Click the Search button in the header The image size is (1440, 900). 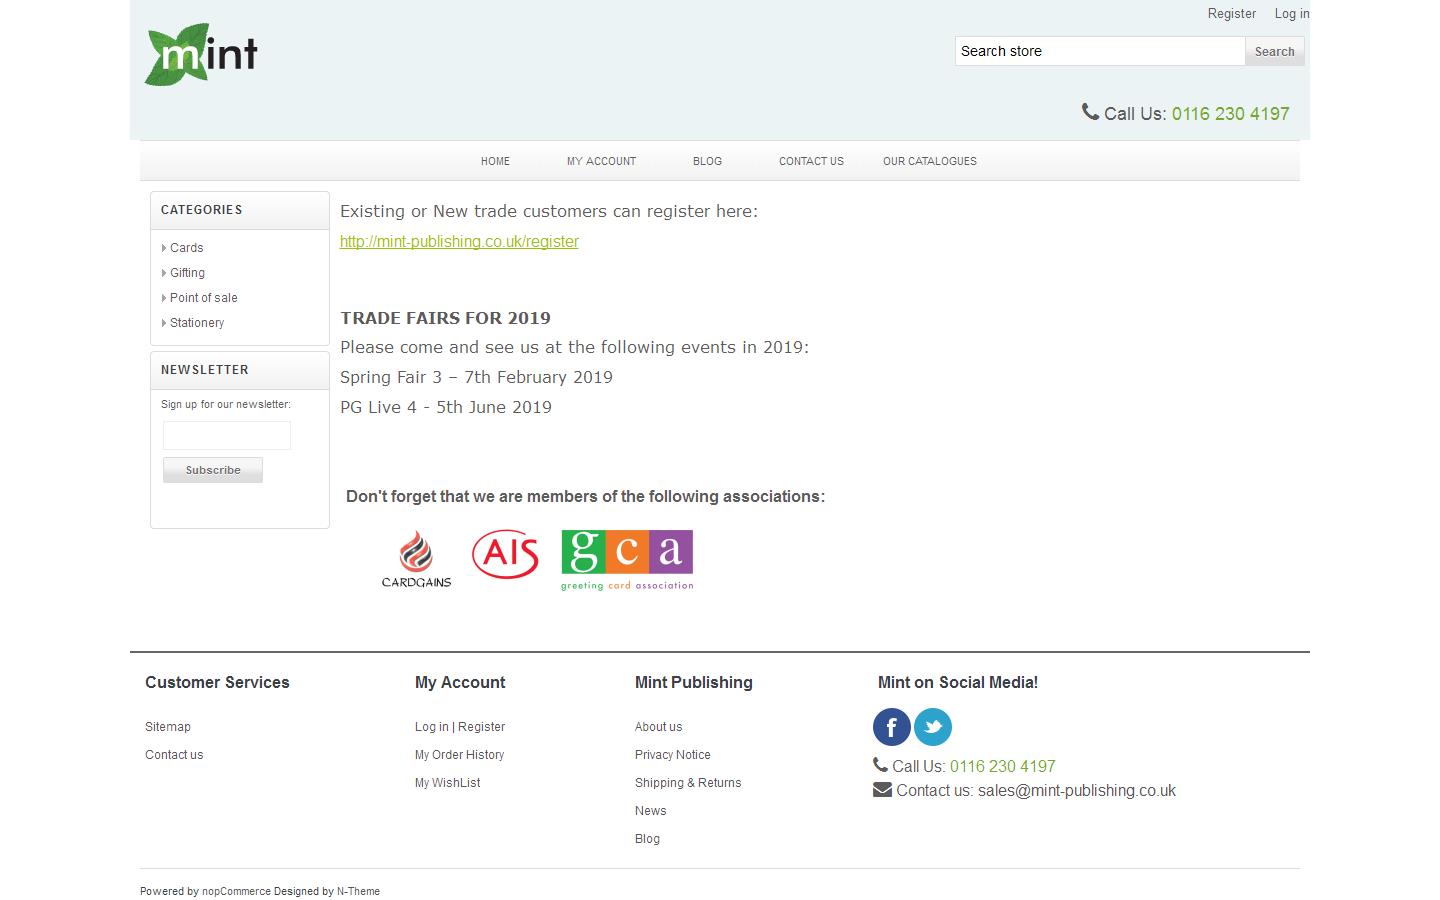click(1274, 51)
